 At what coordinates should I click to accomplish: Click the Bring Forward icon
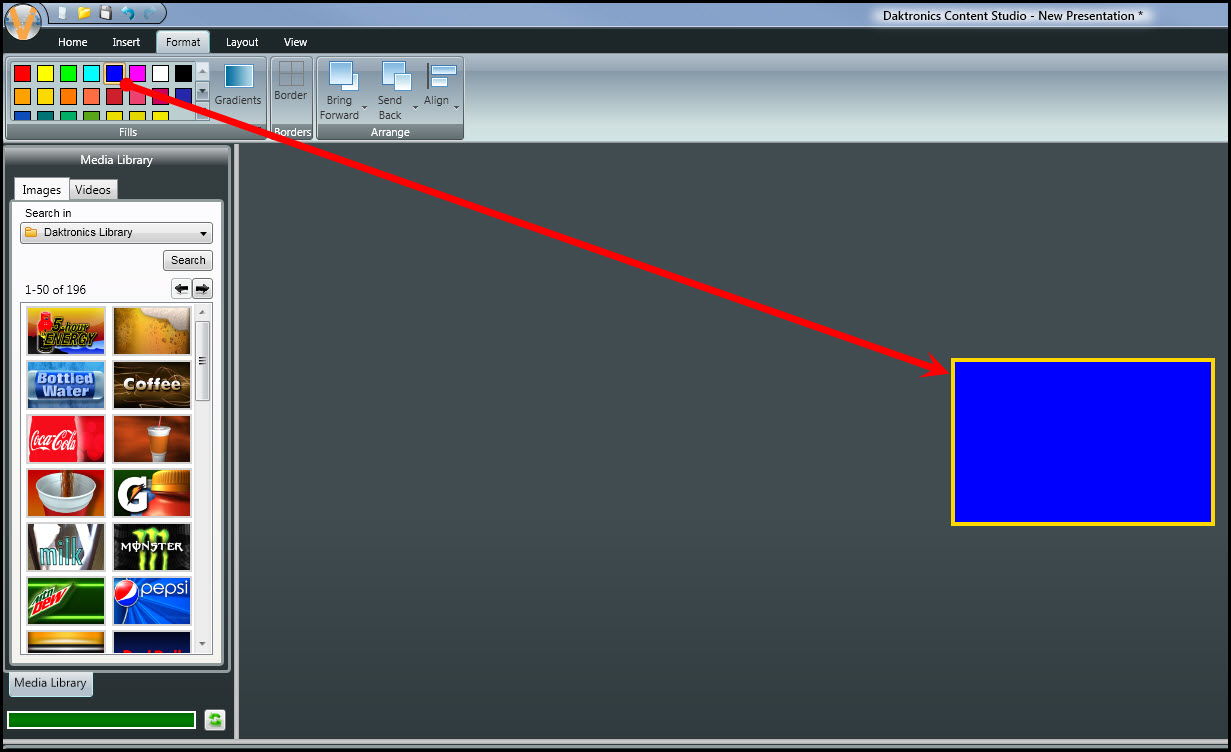[x=342, y=88]
